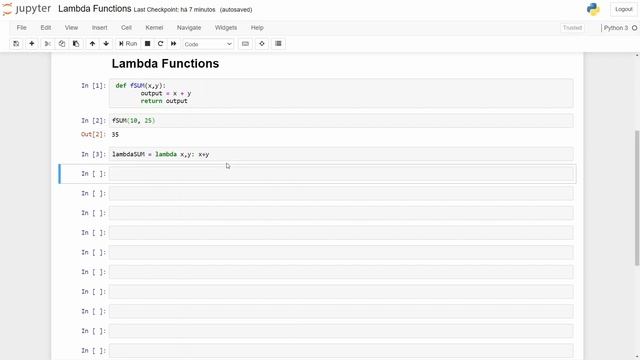The width and height of the screenshot is (640, 360).
Task: Open the Insert menu
Action: tap(100, 28)
